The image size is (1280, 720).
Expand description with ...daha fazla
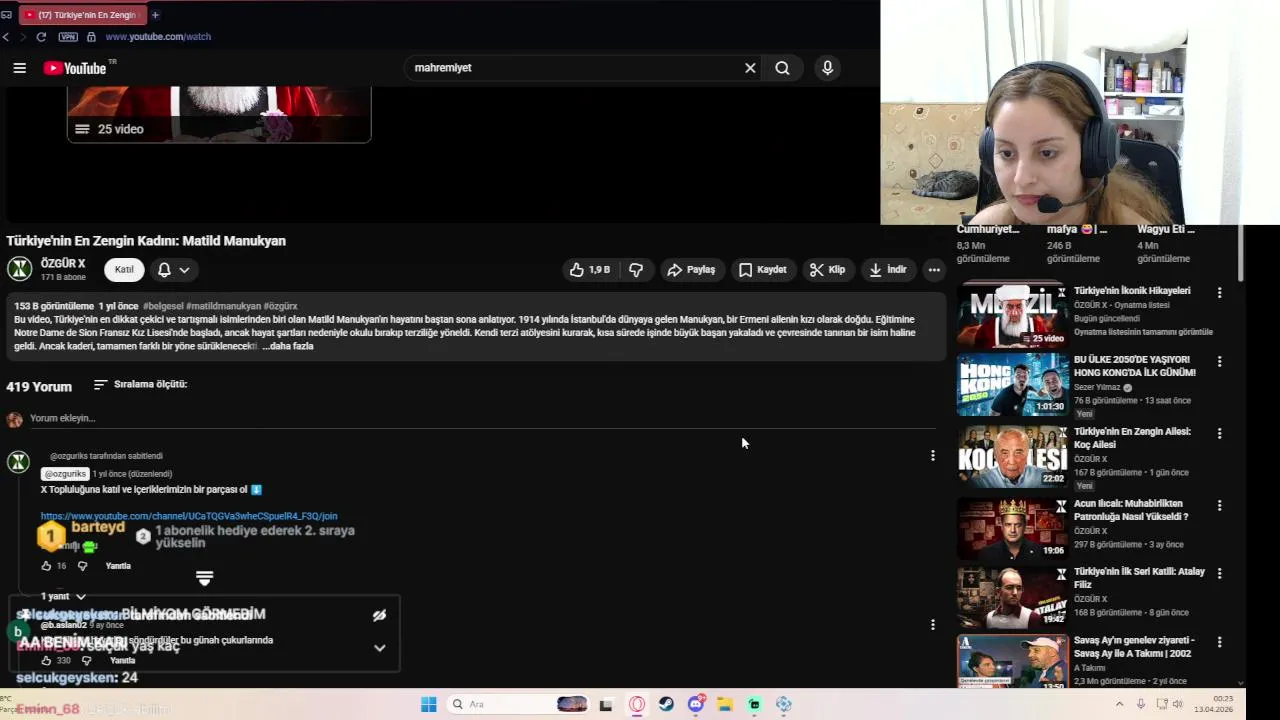[288, 346]
